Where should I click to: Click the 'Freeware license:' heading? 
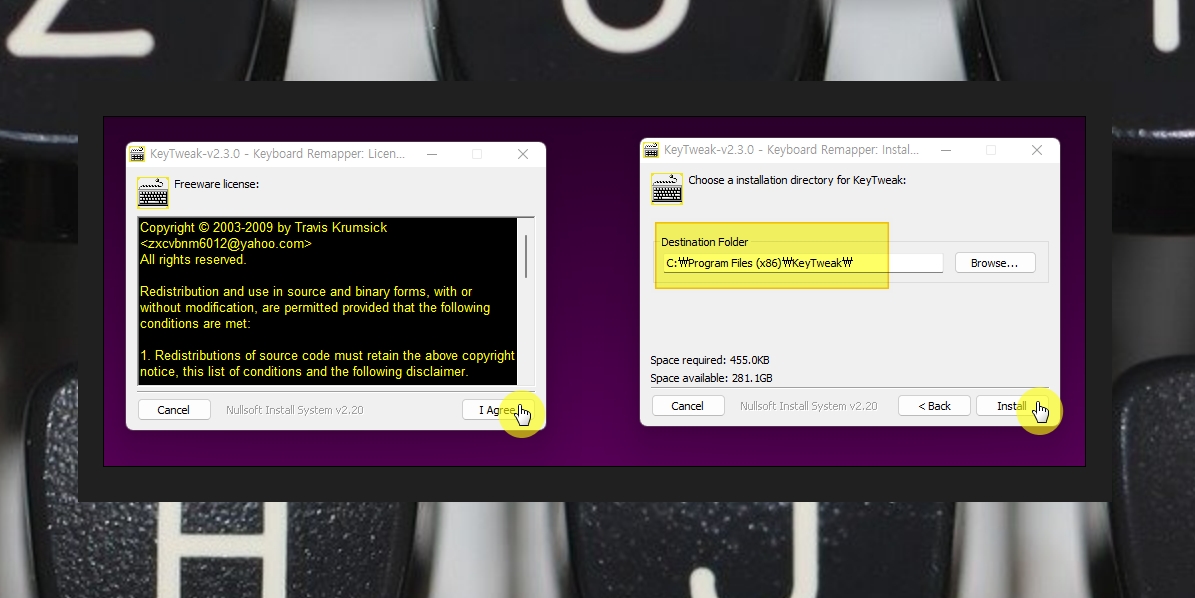(216, 184)
